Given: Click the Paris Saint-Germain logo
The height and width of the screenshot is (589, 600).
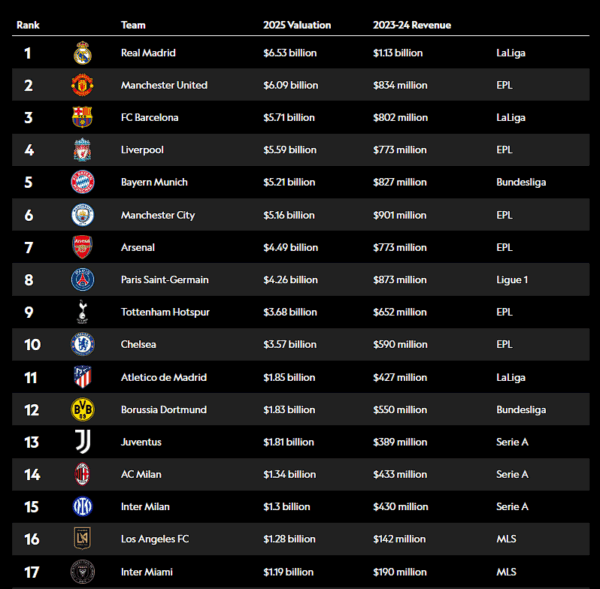Looking at the screenshot, I should (x=82, y=279).
